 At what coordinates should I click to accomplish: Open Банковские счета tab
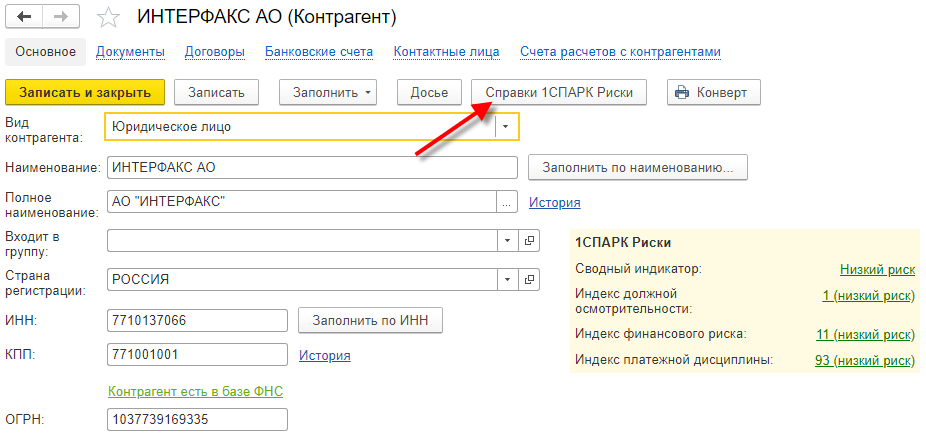click(x=319, y=52)
